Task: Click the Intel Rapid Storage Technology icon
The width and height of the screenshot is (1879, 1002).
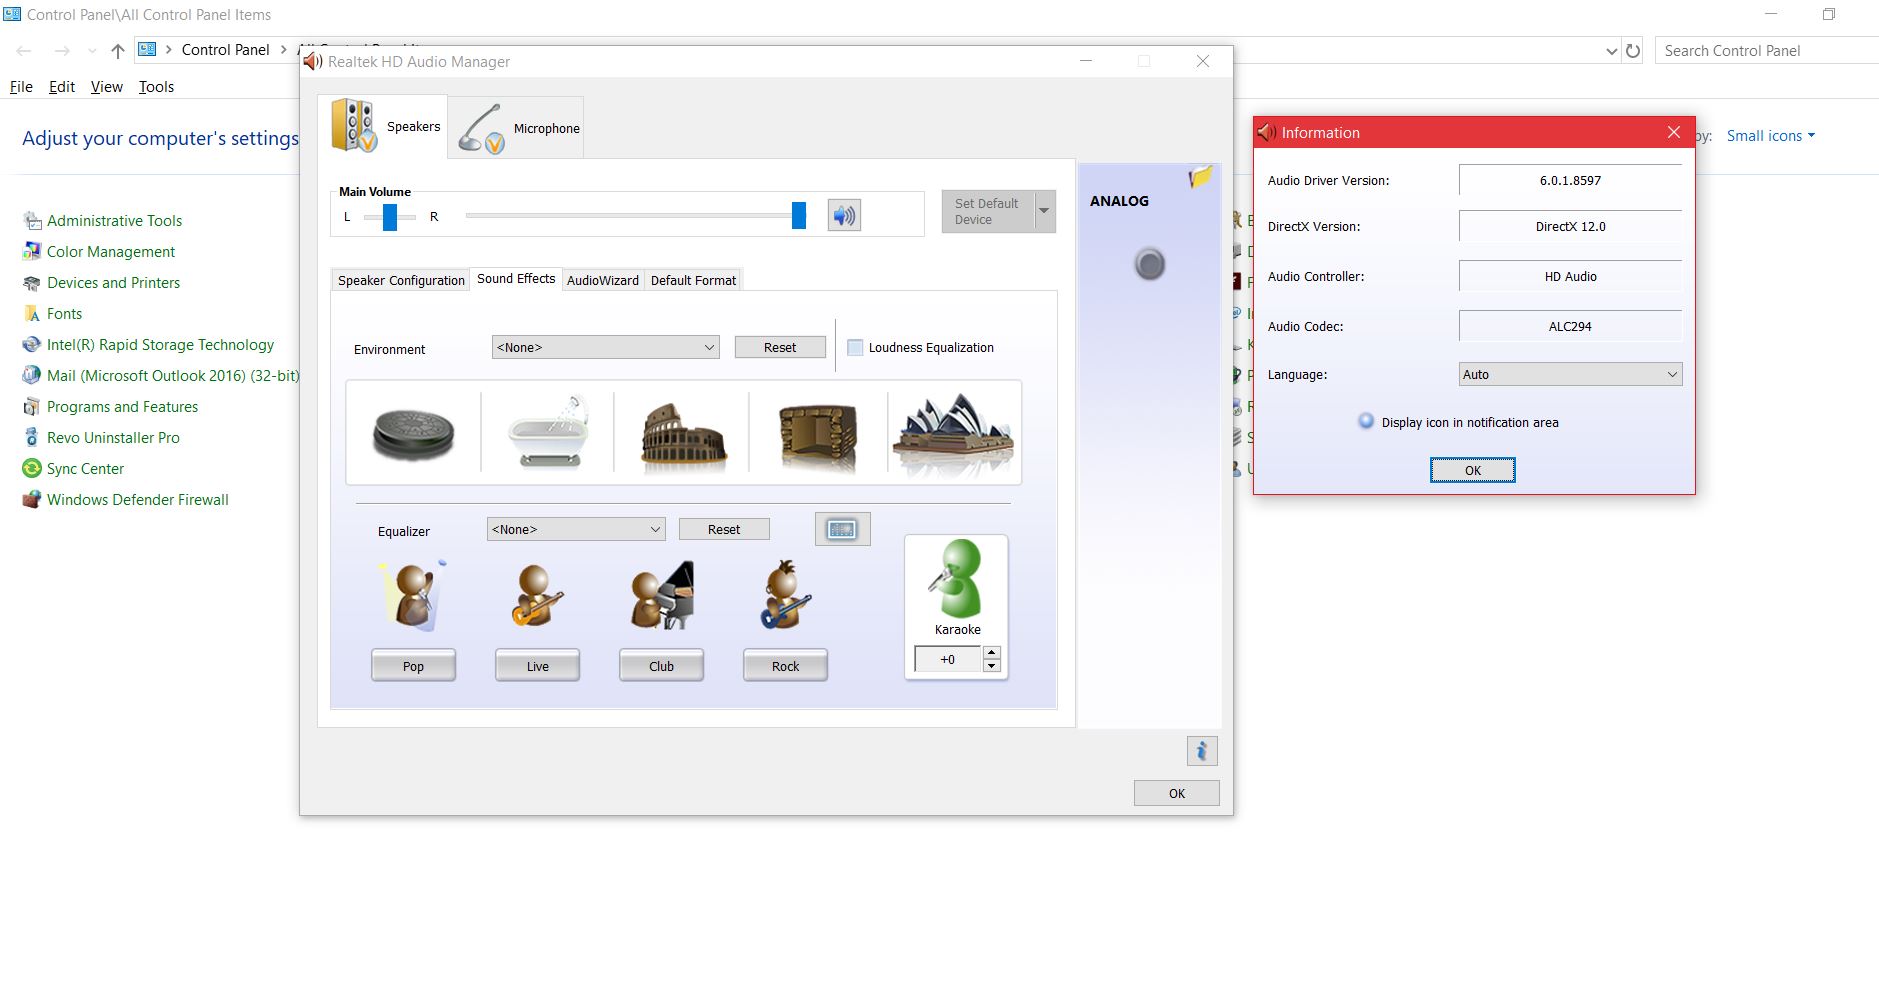Action: (32, 345)
